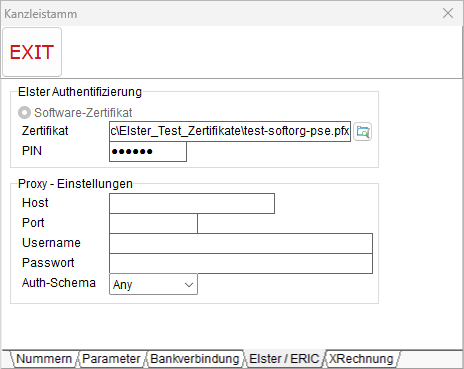Click the Username label

pos(51,243)
